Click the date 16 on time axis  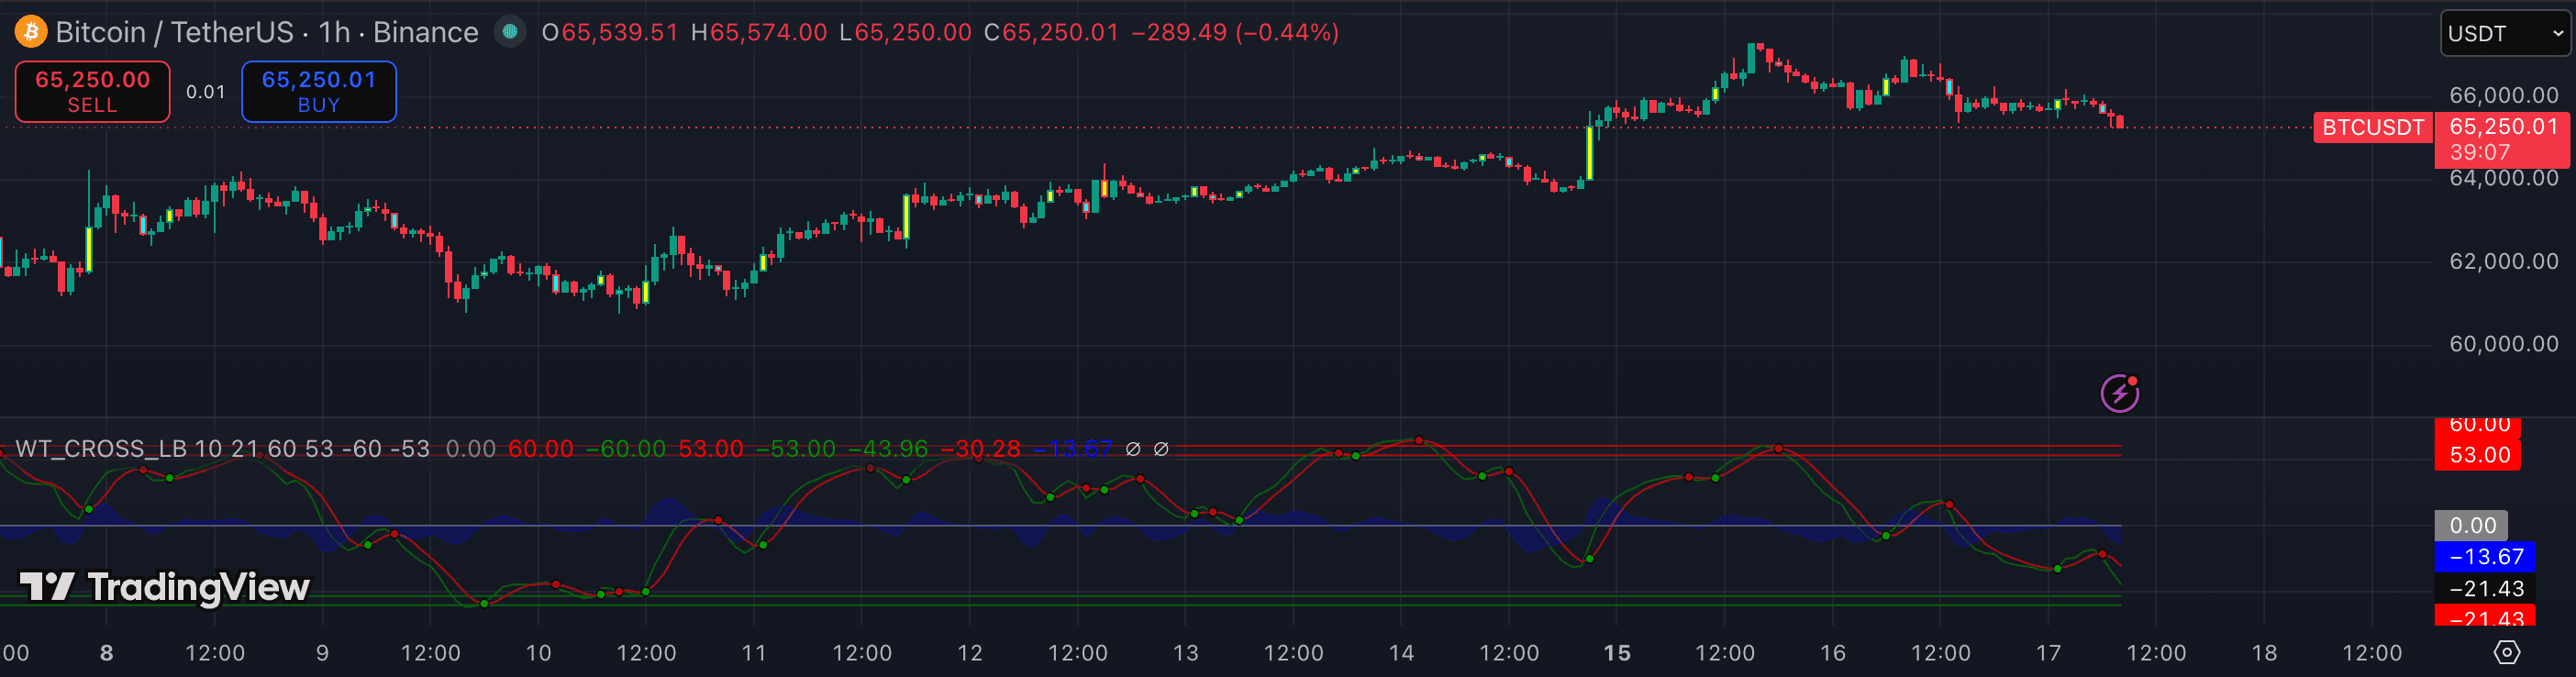pyautogui.click(x=1833, y=653)
